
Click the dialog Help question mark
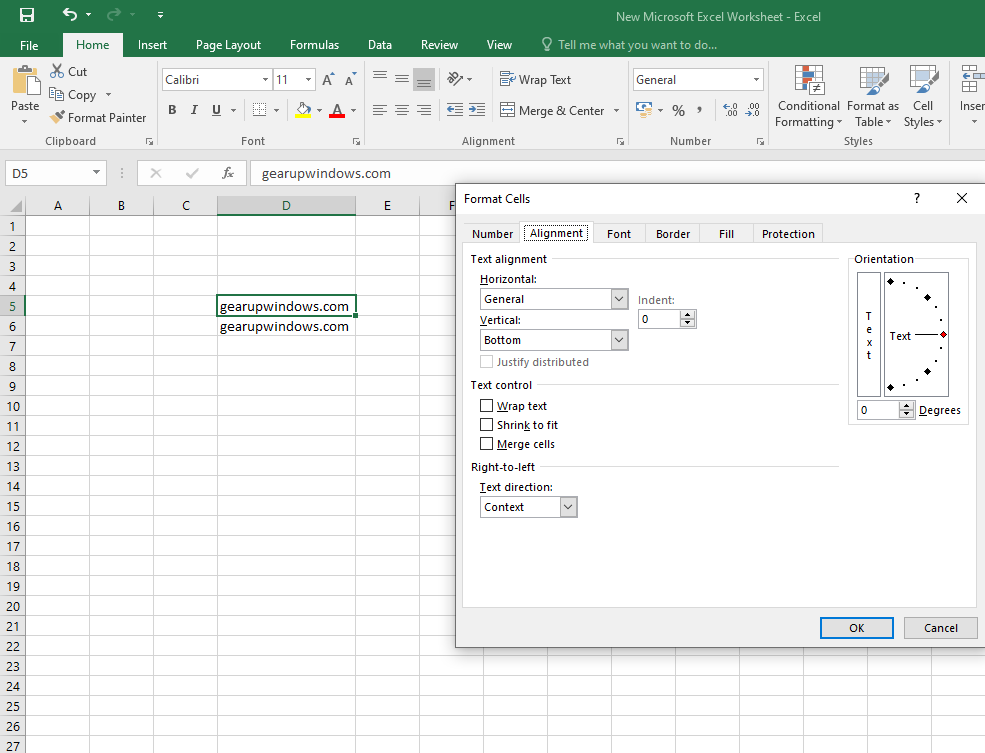(x=917, y=198)
